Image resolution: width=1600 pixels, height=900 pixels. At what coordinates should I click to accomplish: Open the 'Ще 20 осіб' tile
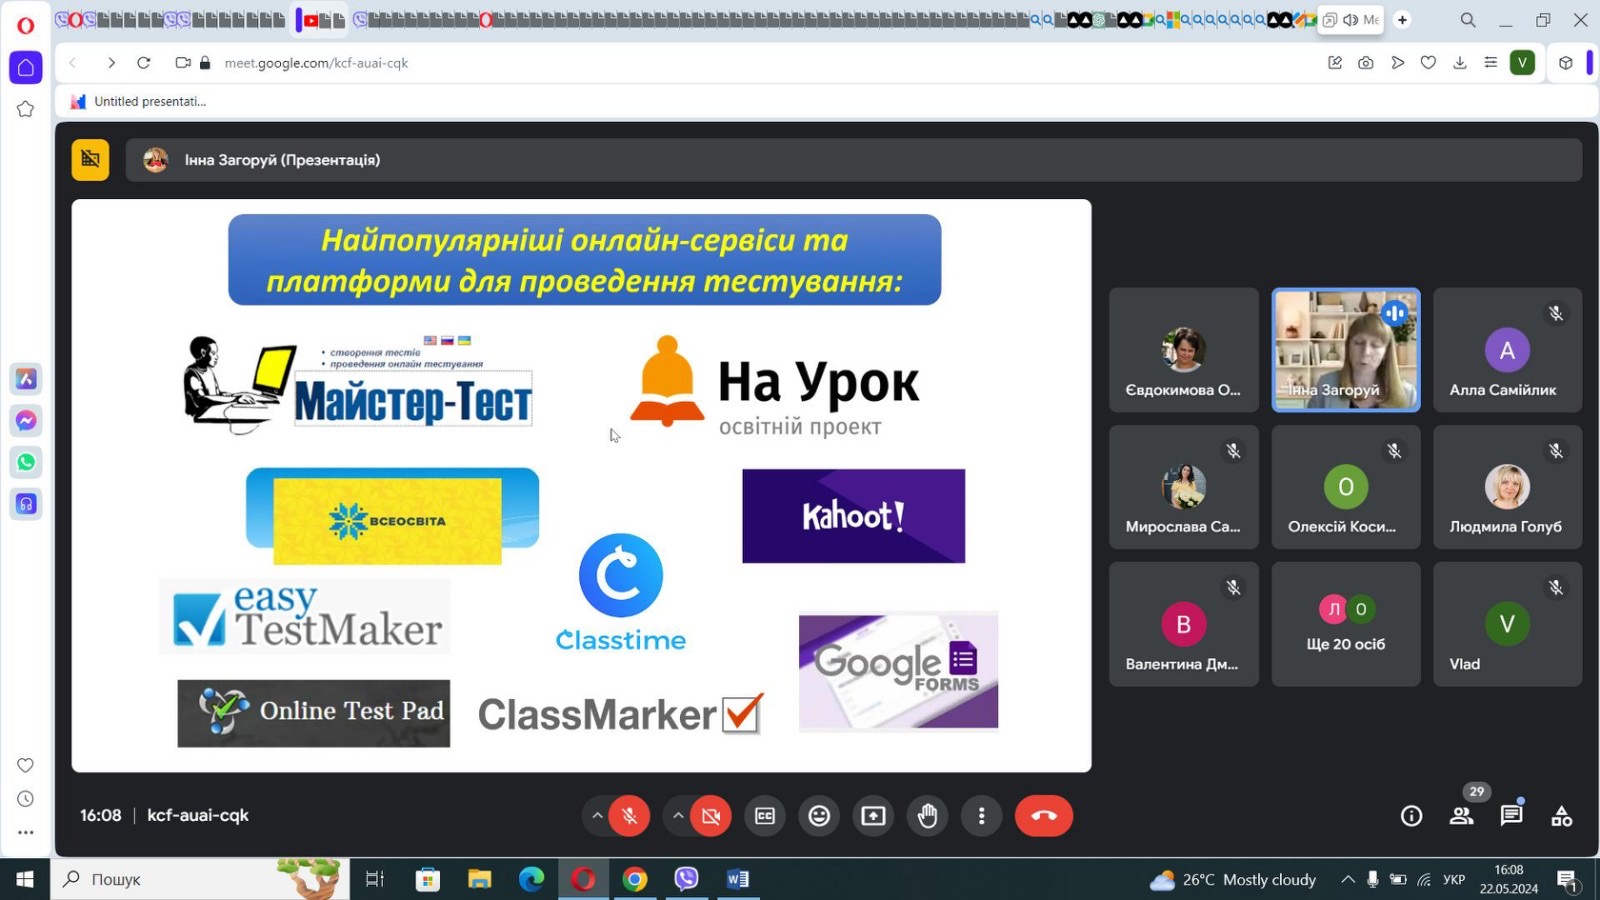click(x=1346, y=624)
